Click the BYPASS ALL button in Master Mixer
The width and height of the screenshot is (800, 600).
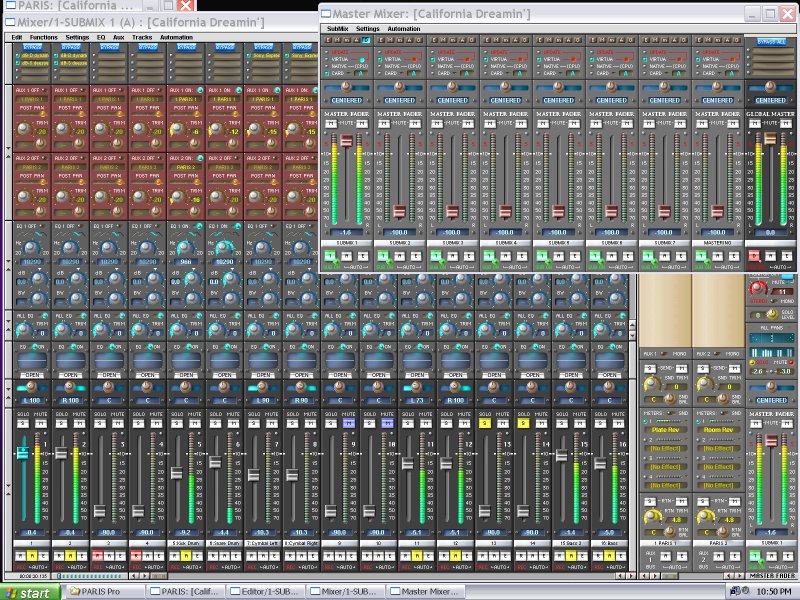(x=771, y=42)
